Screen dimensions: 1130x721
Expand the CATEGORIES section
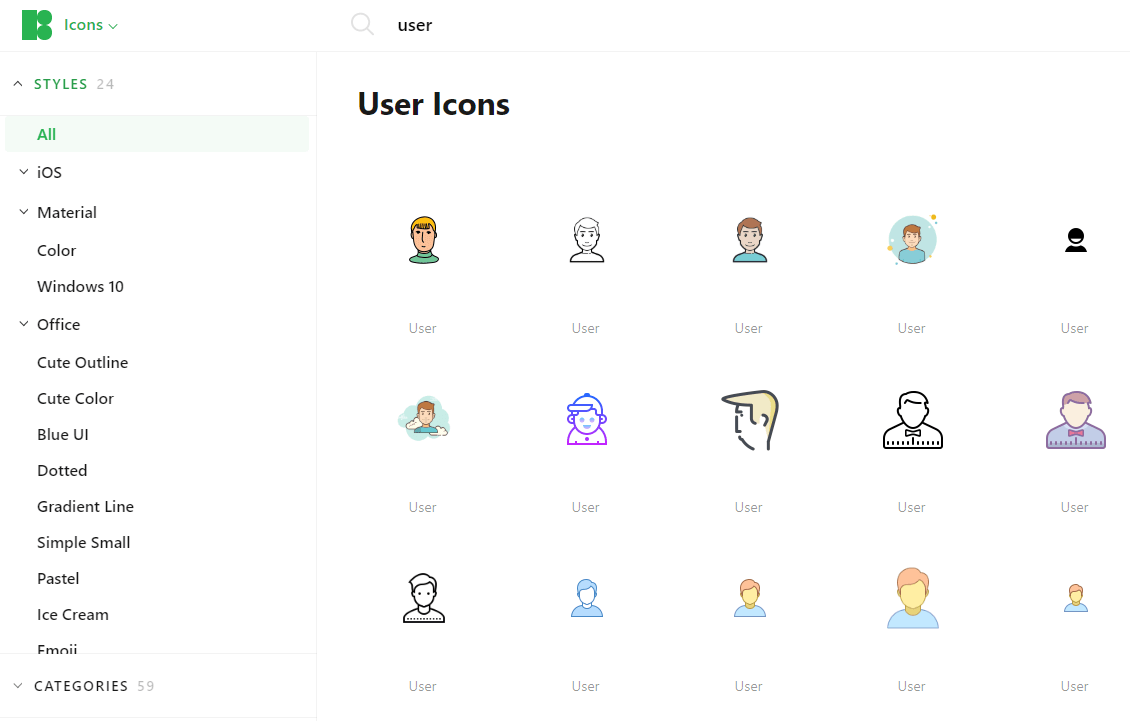coord(18,686)
